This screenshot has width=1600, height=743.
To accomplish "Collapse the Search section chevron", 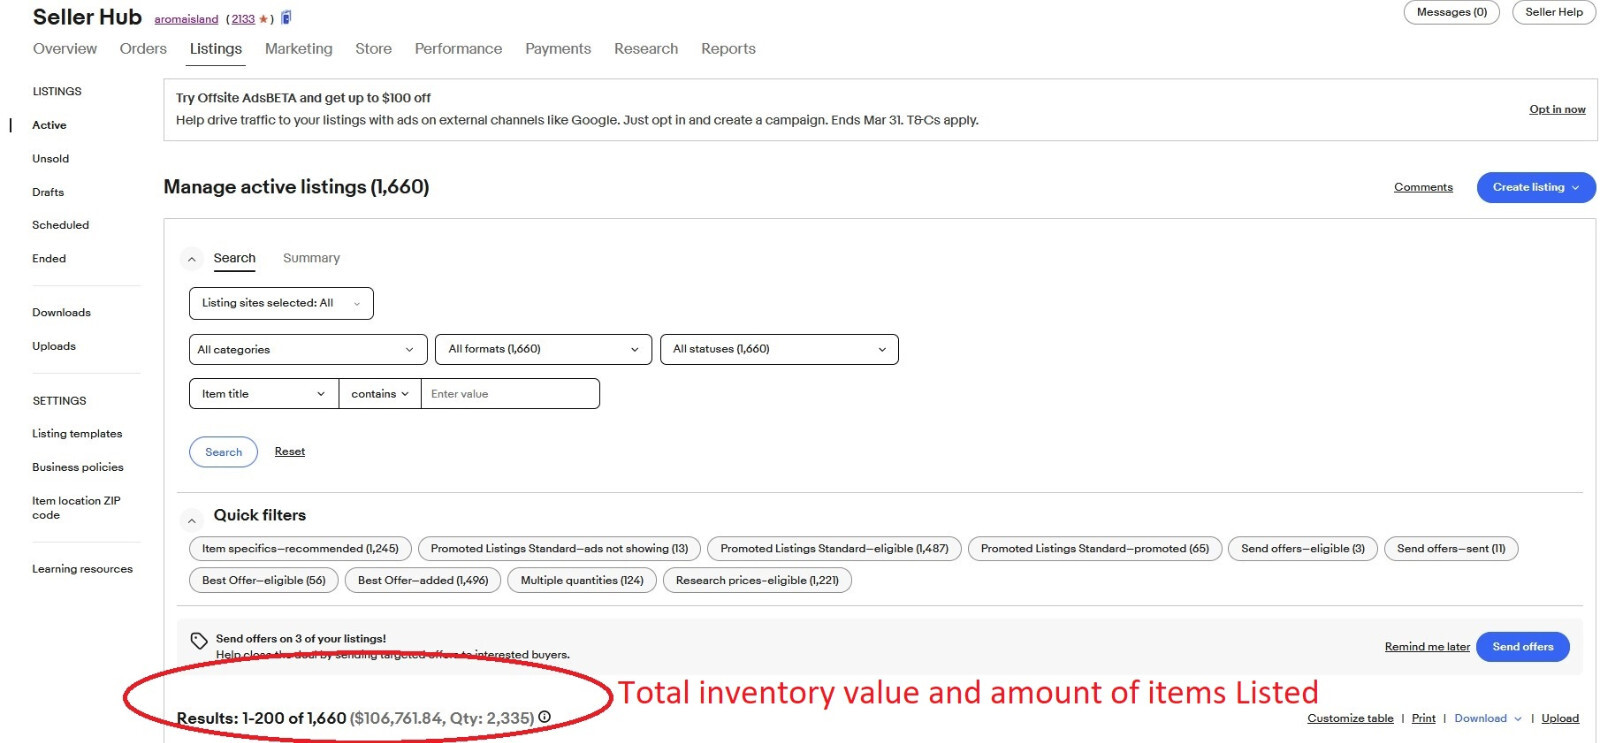I will 192,259.
